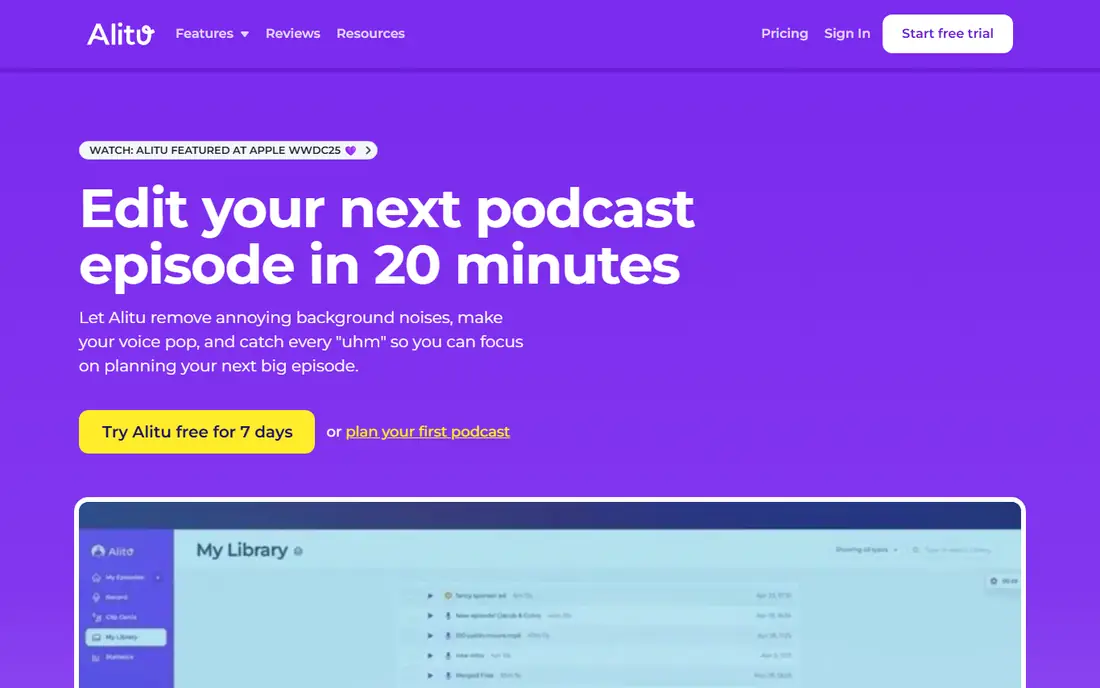Play the Merged Files library item

coord(430,675)
